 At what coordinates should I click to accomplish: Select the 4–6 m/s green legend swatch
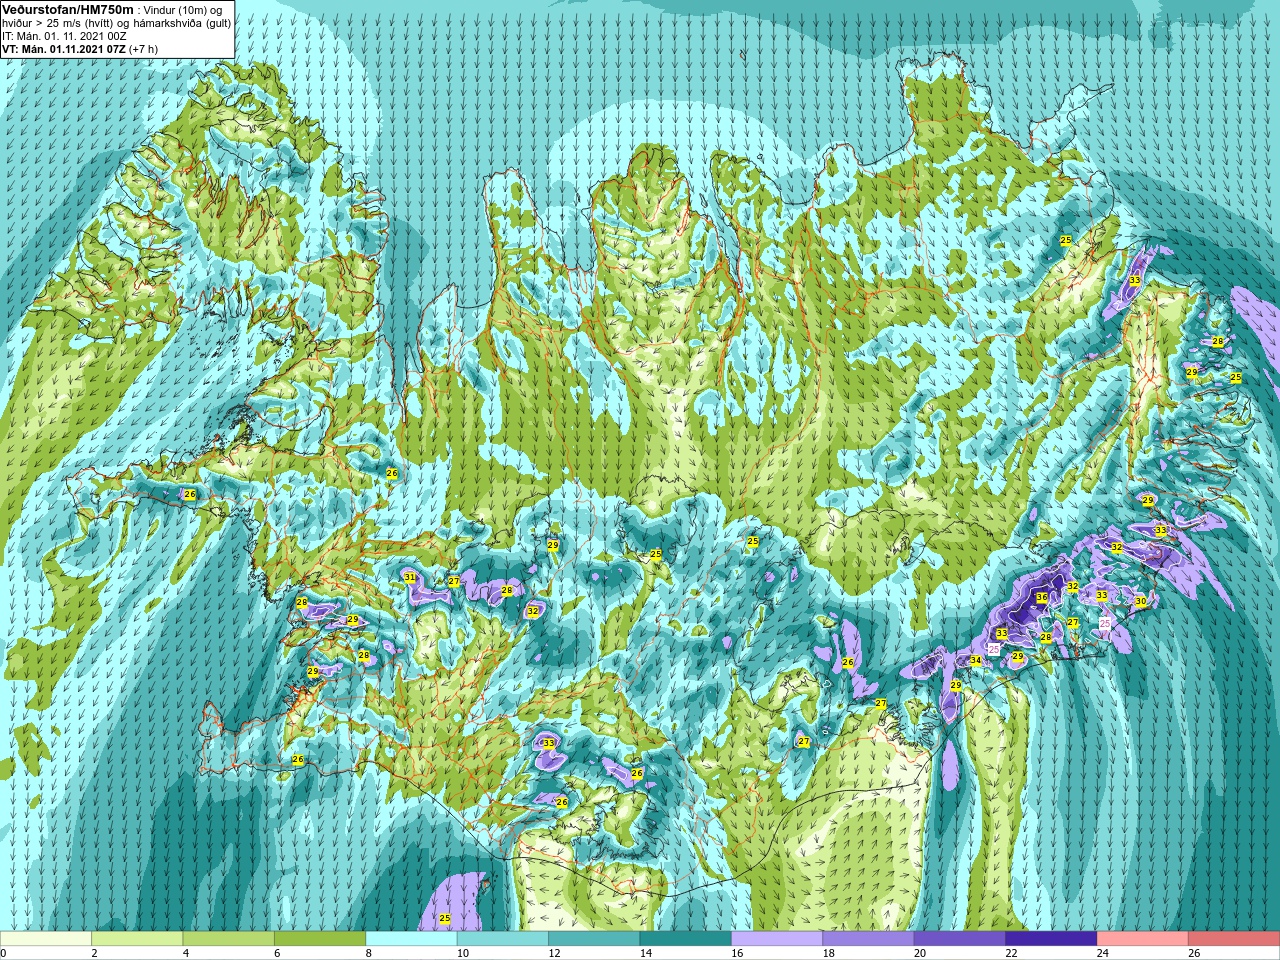click(x=228, y=939)
